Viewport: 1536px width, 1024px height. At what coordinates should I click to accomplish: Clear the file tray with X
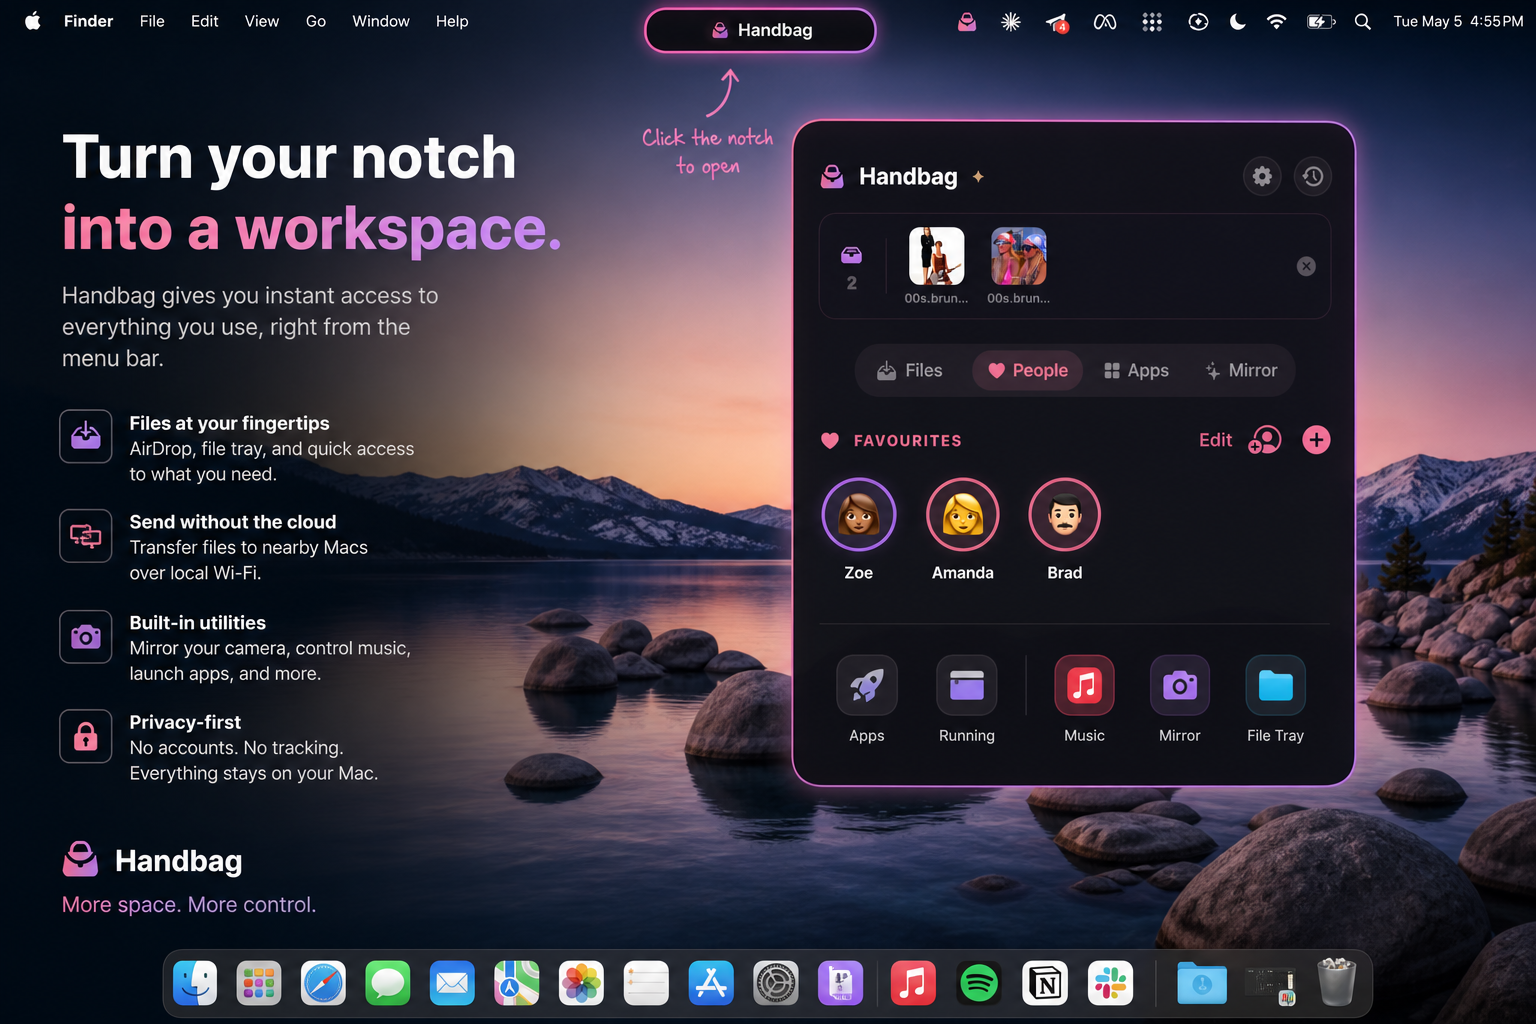coord(1306,266)
